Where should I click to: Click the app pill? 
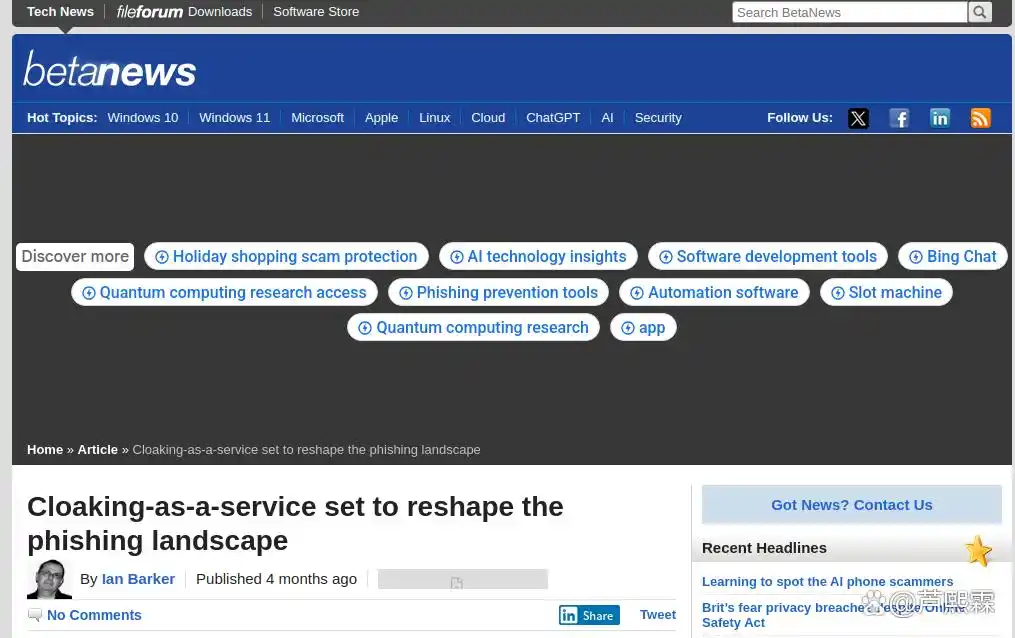[x=643, y=327]
